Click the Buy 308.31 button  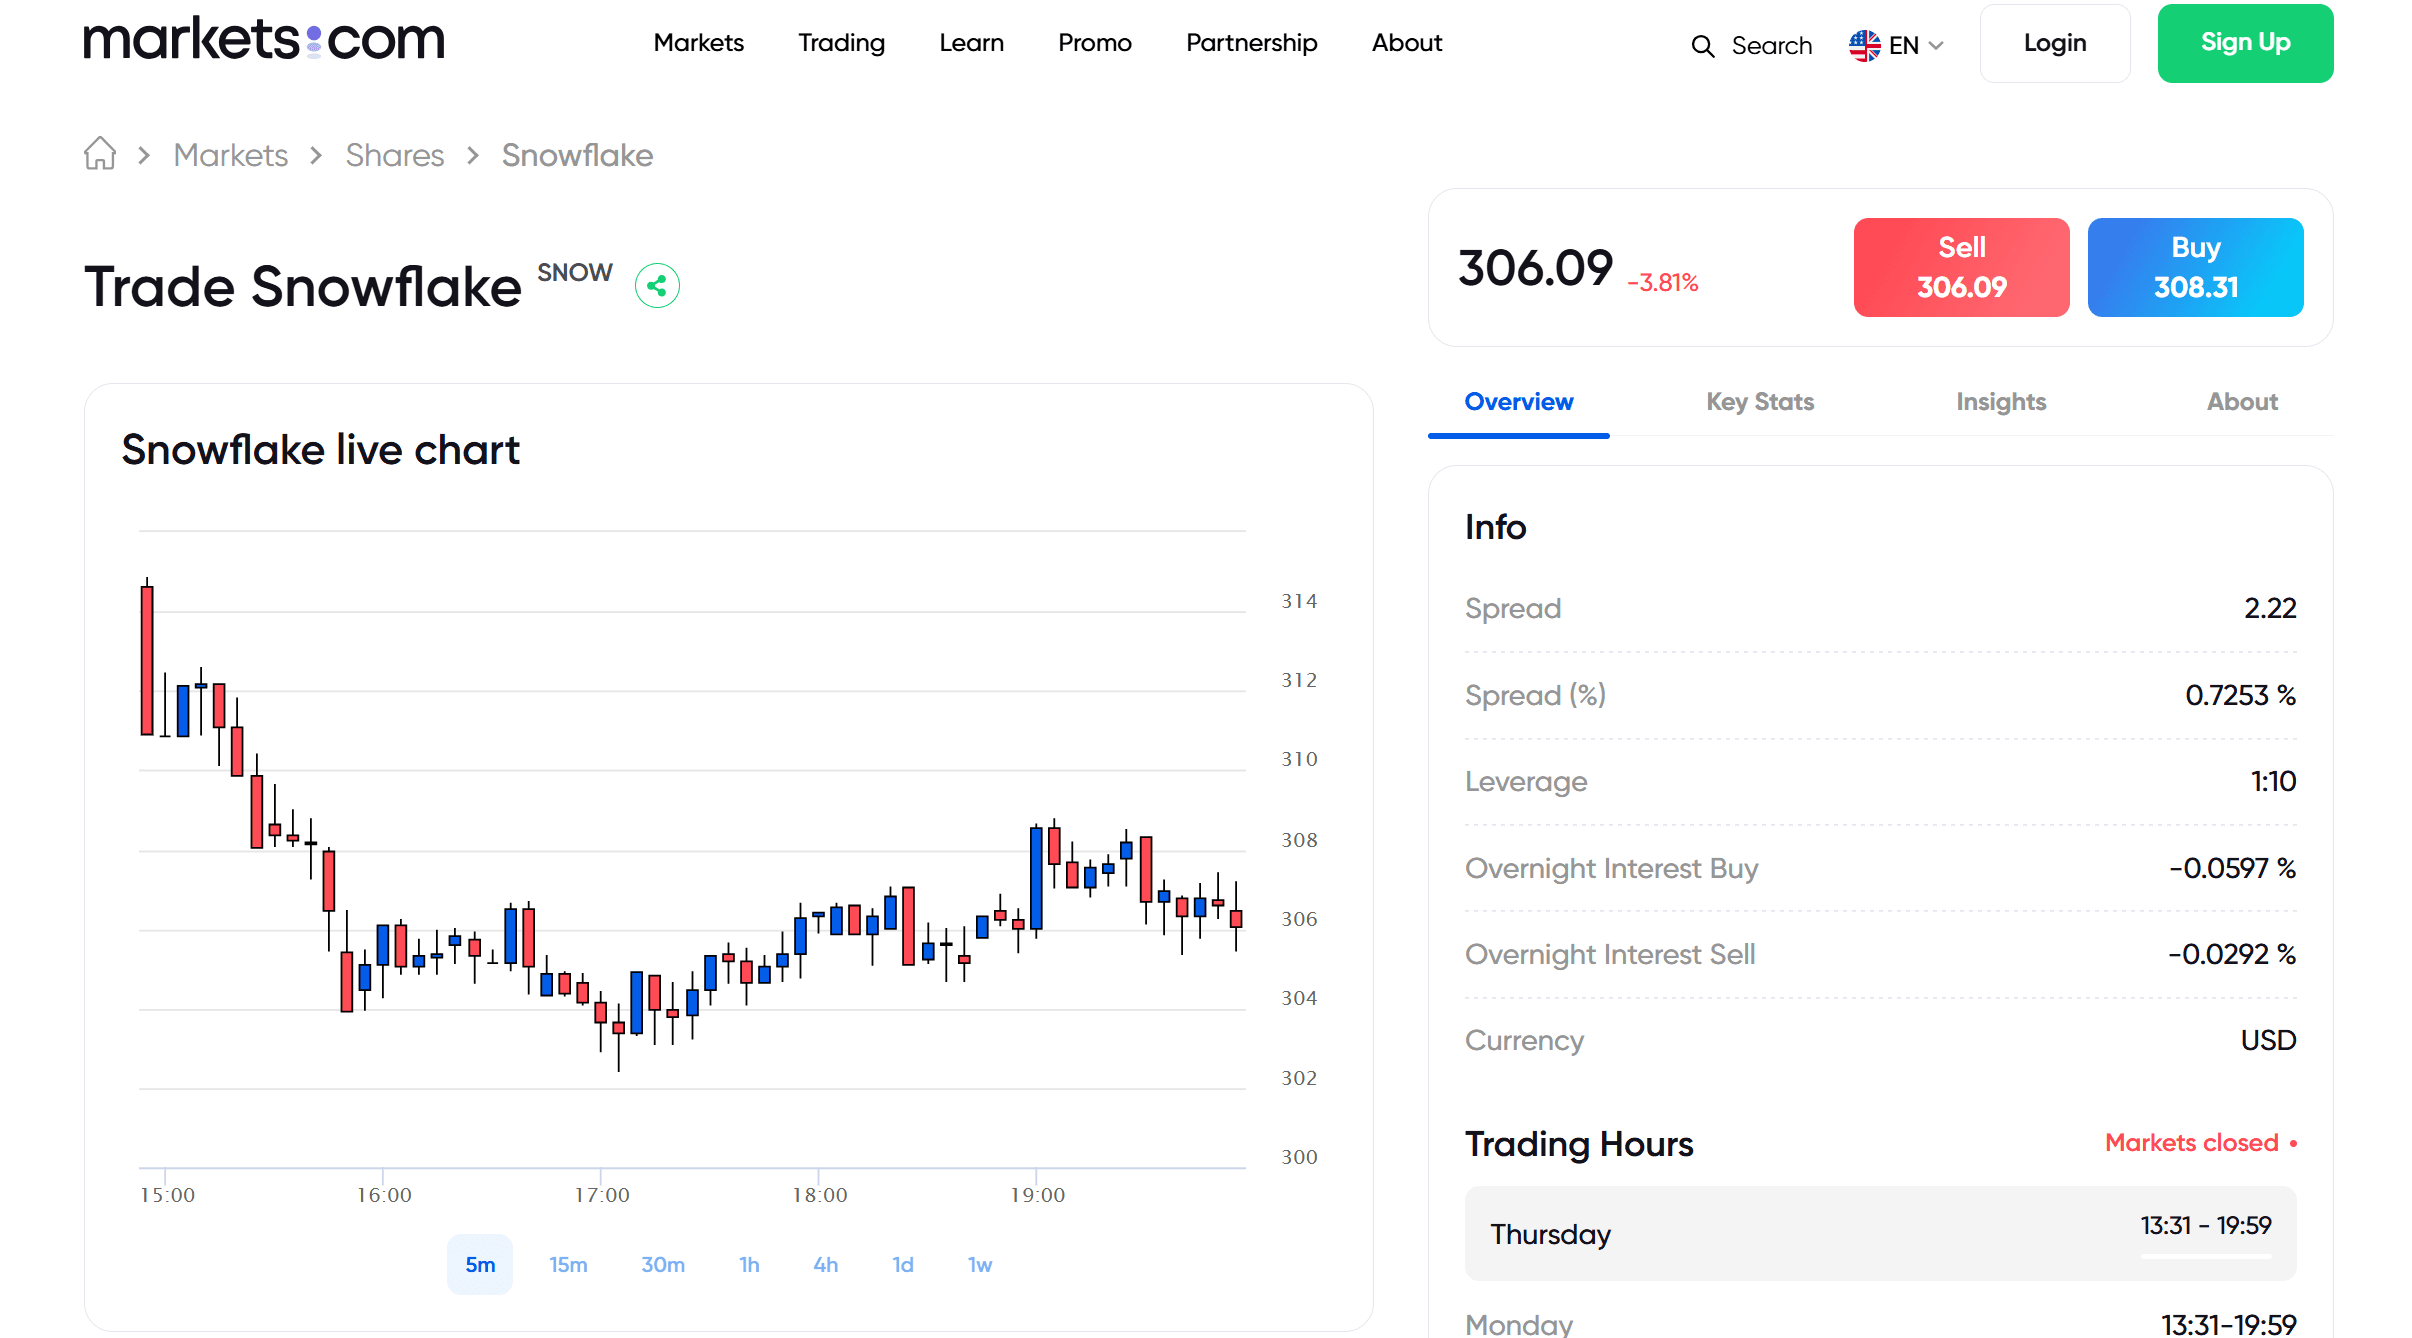2196,267
